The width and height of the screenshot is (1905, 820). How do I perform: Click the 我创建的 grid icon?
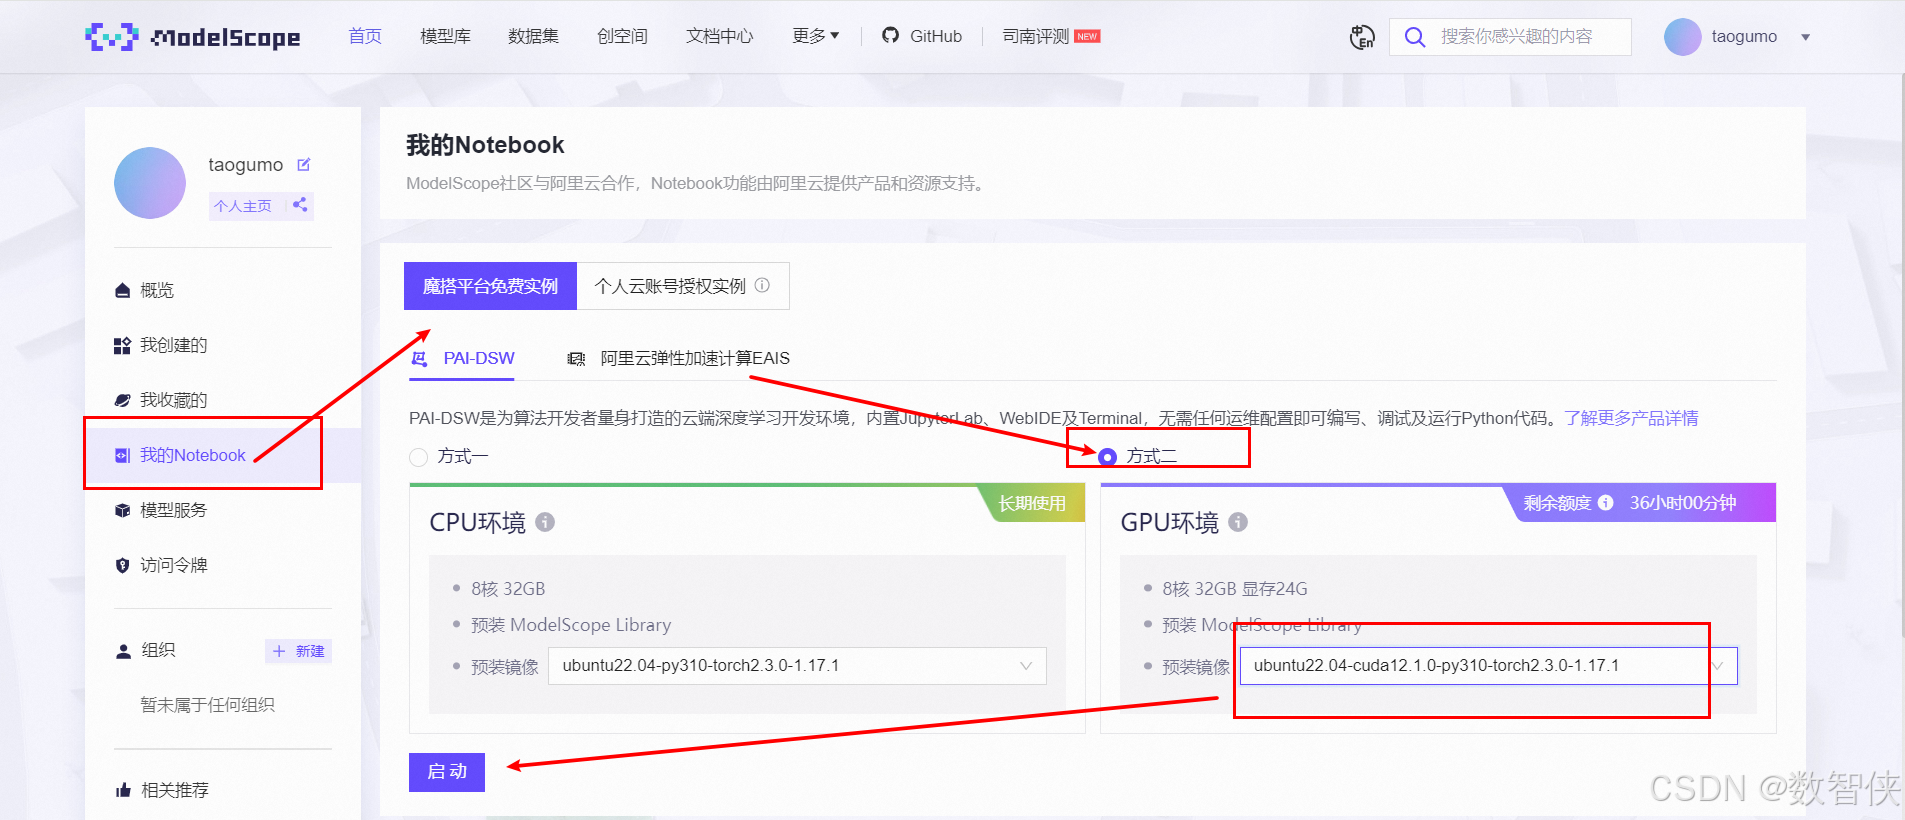(123, 345)
